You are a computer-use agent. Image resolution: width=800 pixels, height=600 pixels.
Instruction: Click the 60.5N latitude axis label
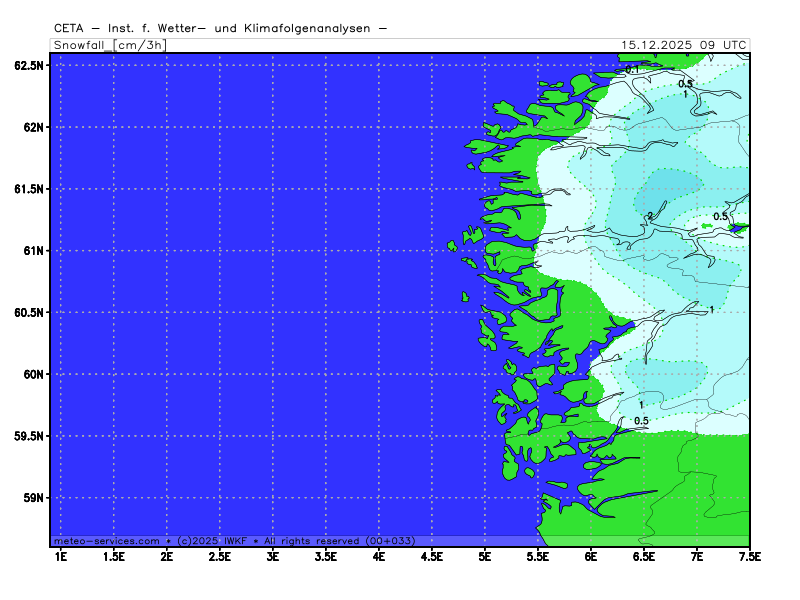[29, 313]
